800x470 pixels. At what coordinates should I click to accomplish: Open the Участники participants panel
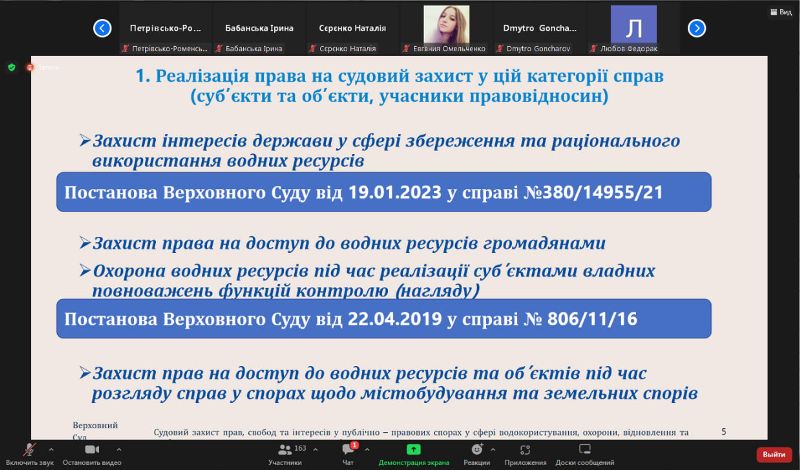(285, 454)
